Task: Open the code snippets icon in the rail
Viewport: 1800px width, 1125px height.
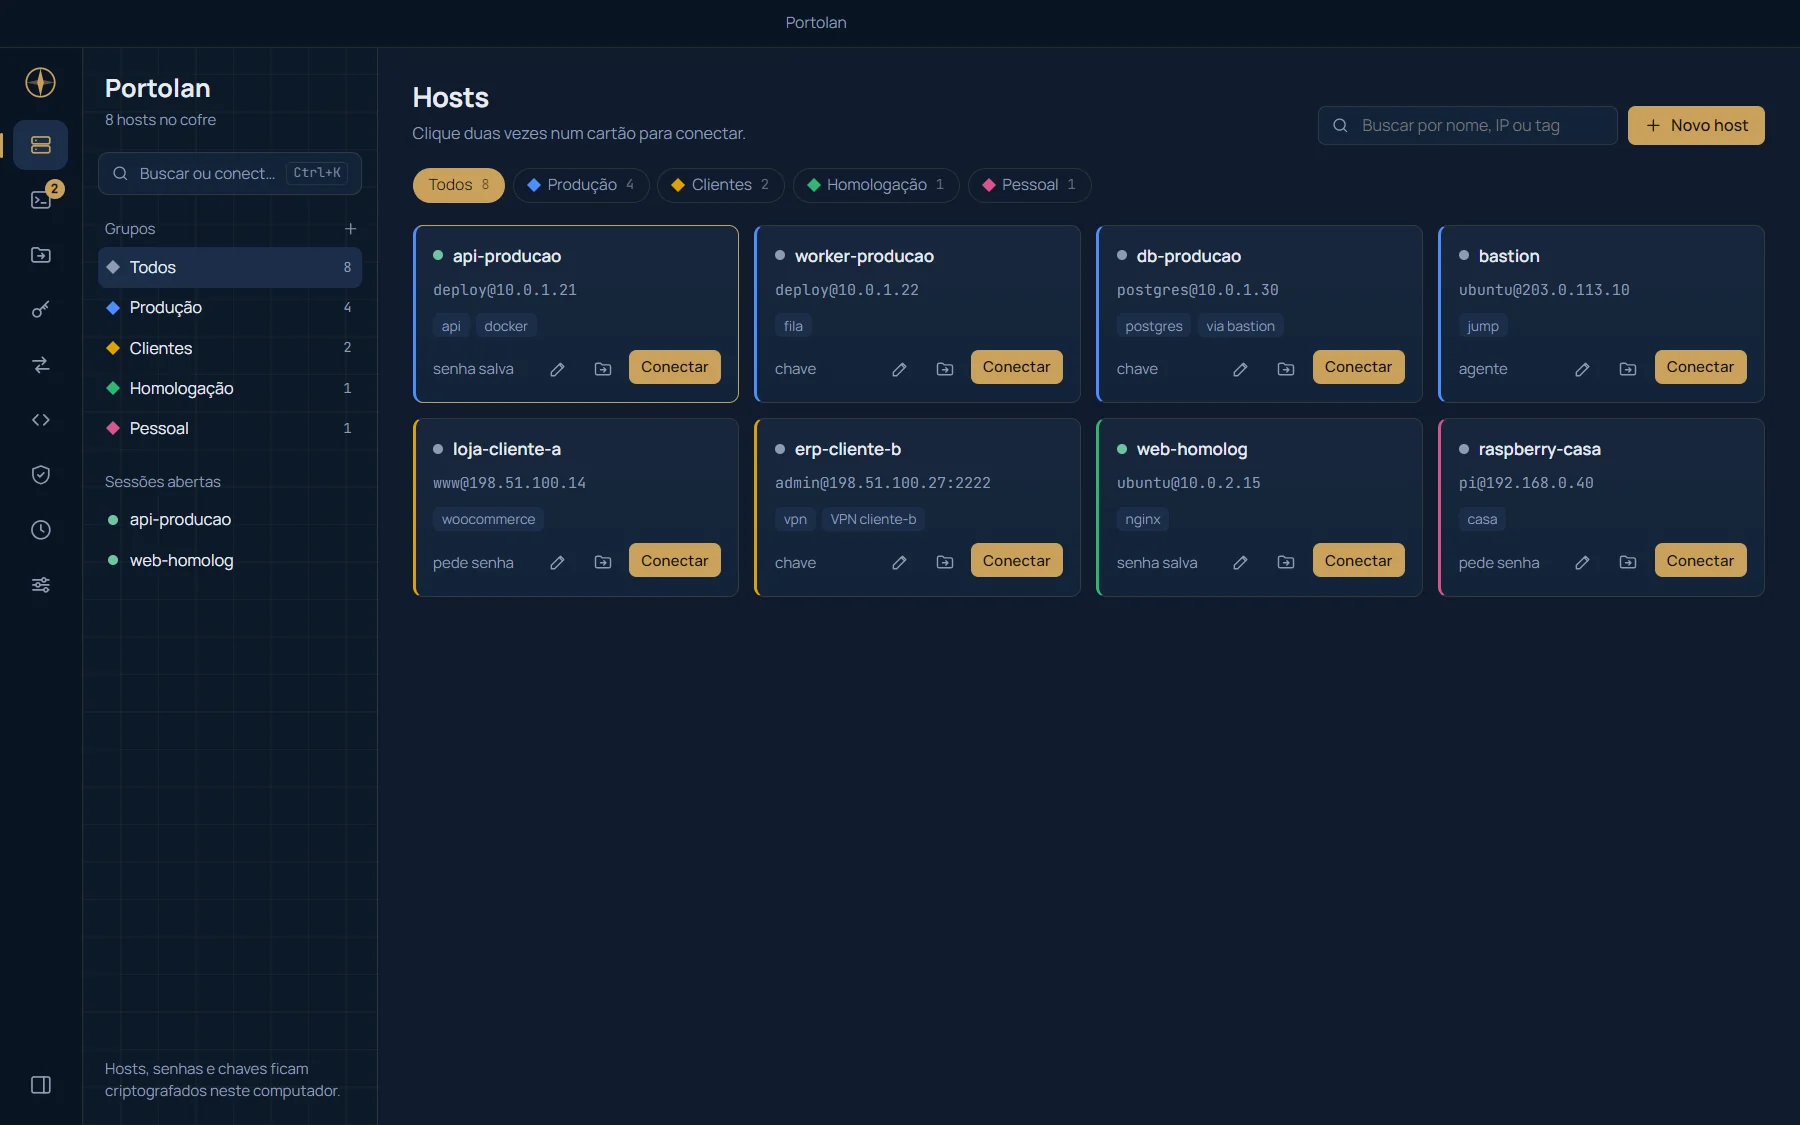Action: point(41,420)
